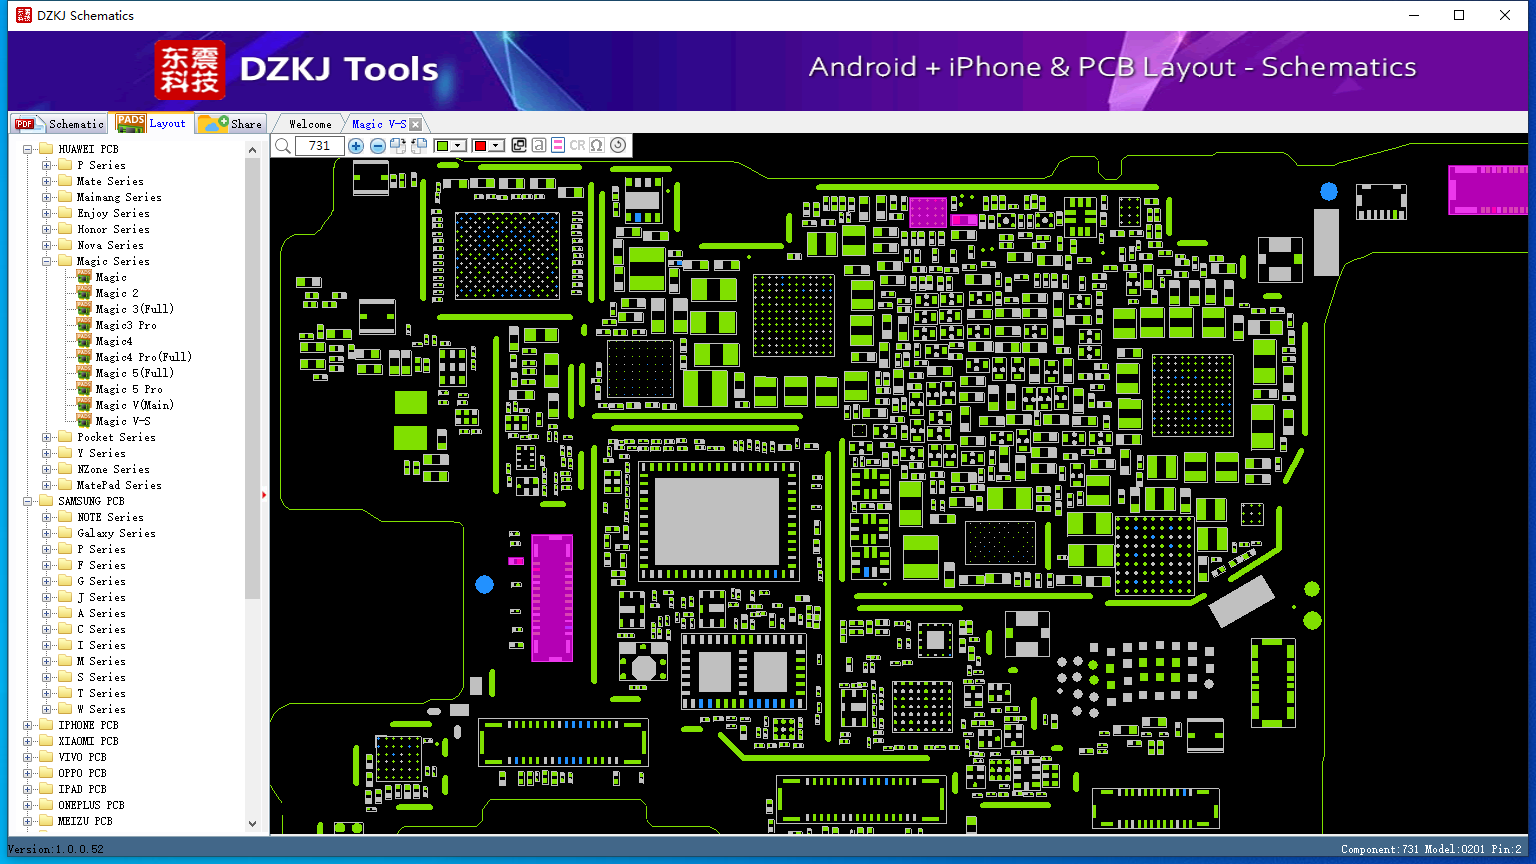The height and width of the screenshot is (864, 1536).
Task: Toggle the CR component display button
Action: [577, 146]
